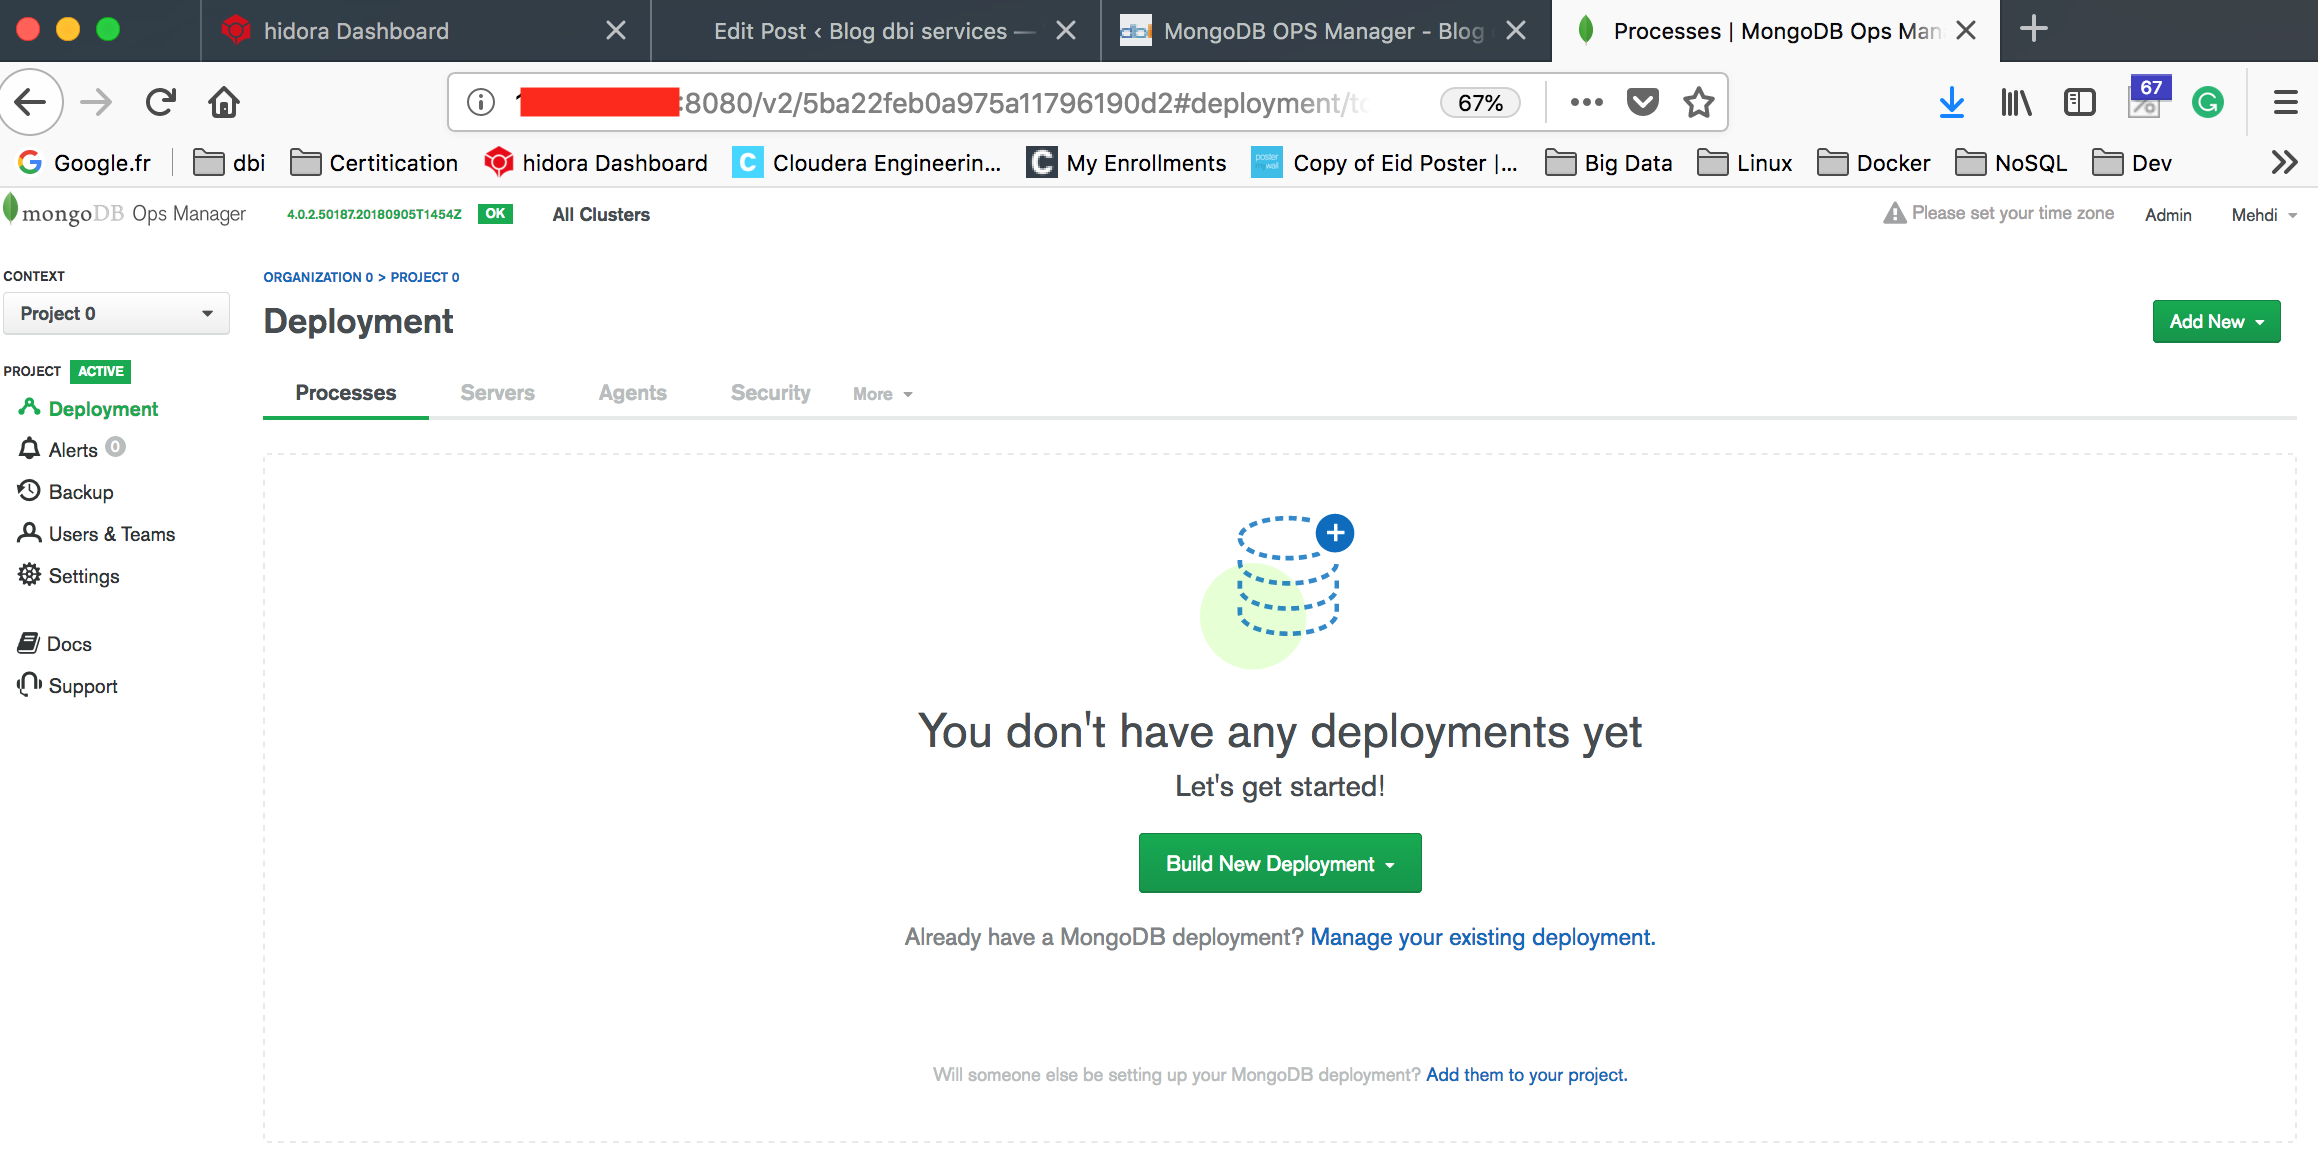2318x1170 pixels.
Task: Show site information icon in address bar
Action: tap(481, 102)
